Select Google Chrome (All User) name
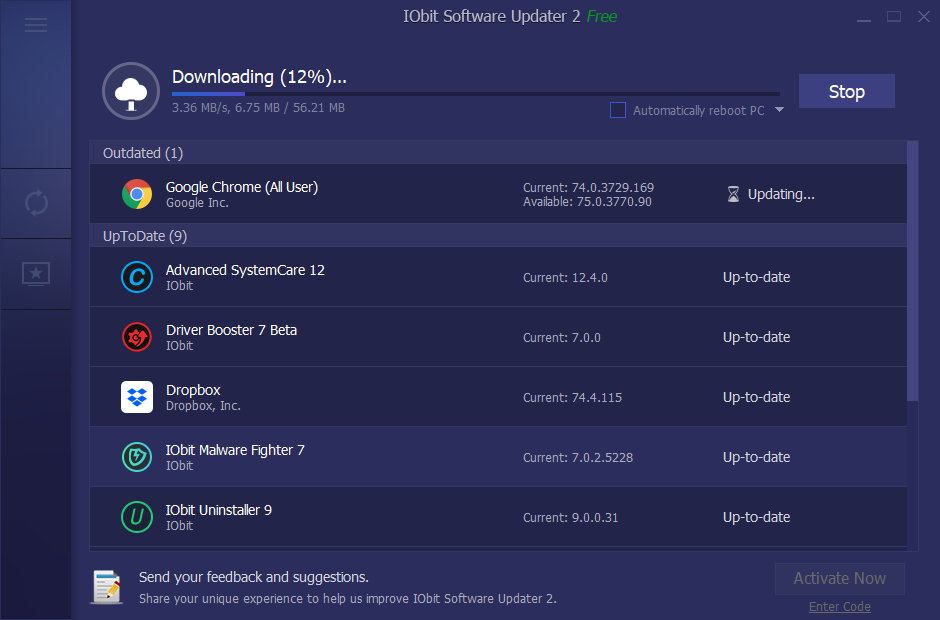The image size is (940, 620). click(242, 187)
